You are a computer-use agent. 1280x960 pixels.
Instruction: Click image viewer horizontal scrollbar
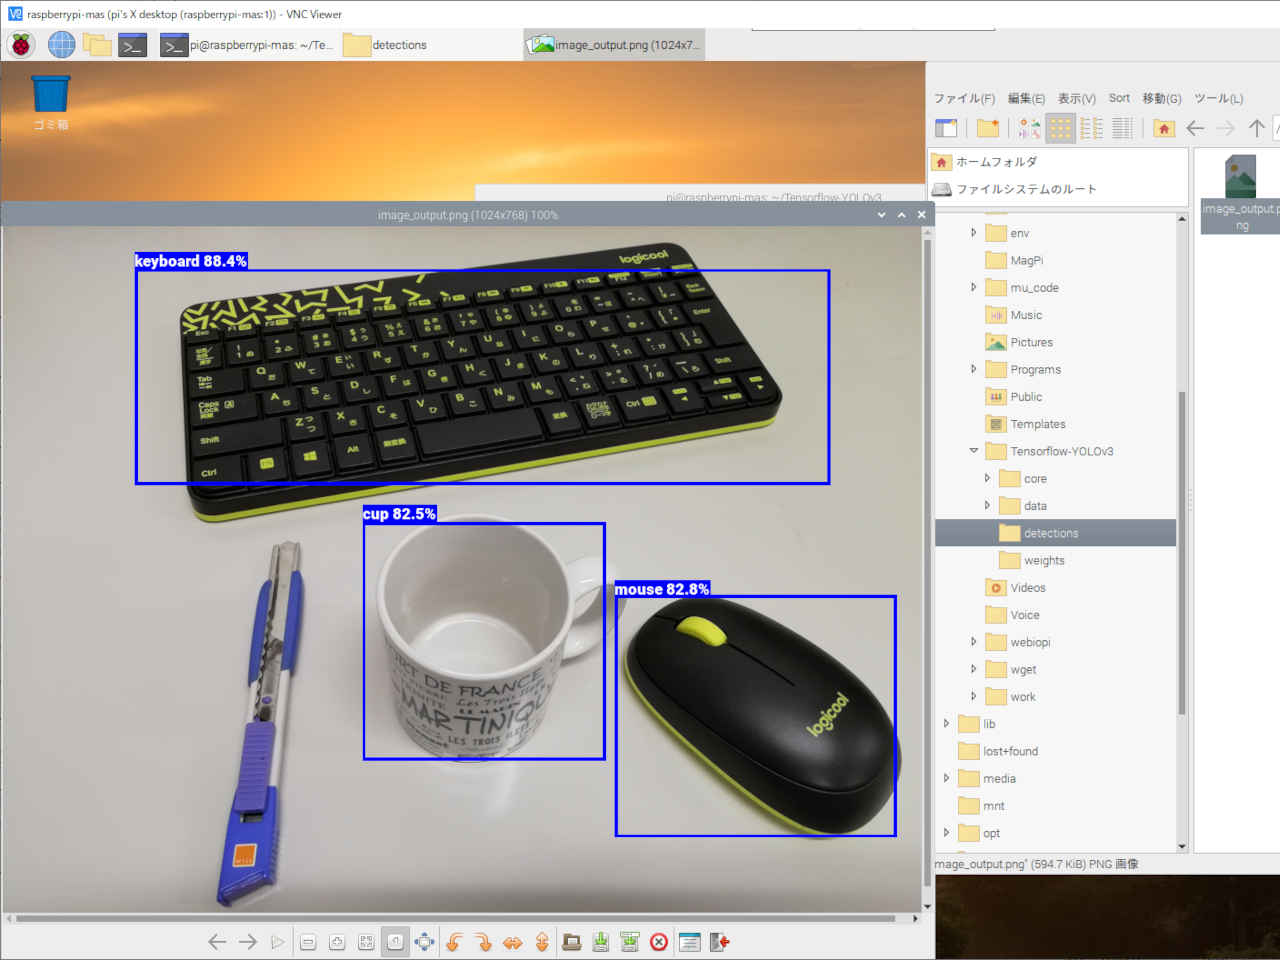(x=455, y=918)
